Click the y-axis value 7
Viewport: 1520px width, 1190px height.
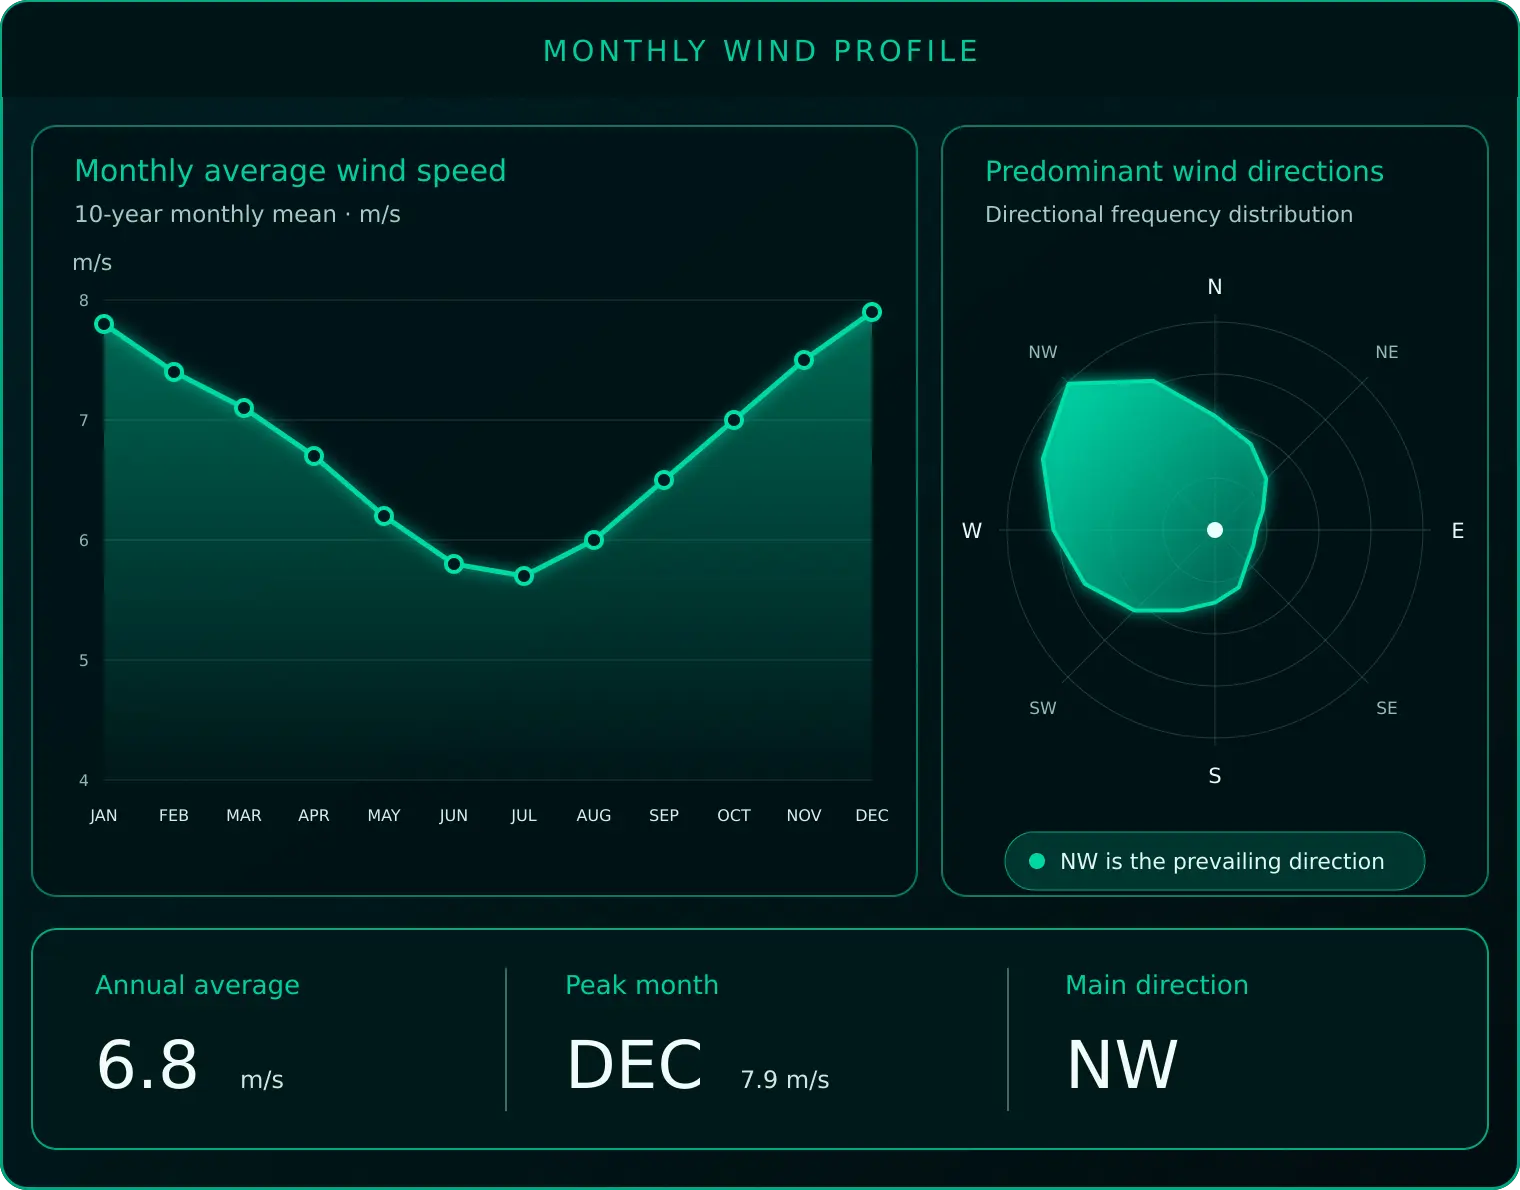coord(84,420)
